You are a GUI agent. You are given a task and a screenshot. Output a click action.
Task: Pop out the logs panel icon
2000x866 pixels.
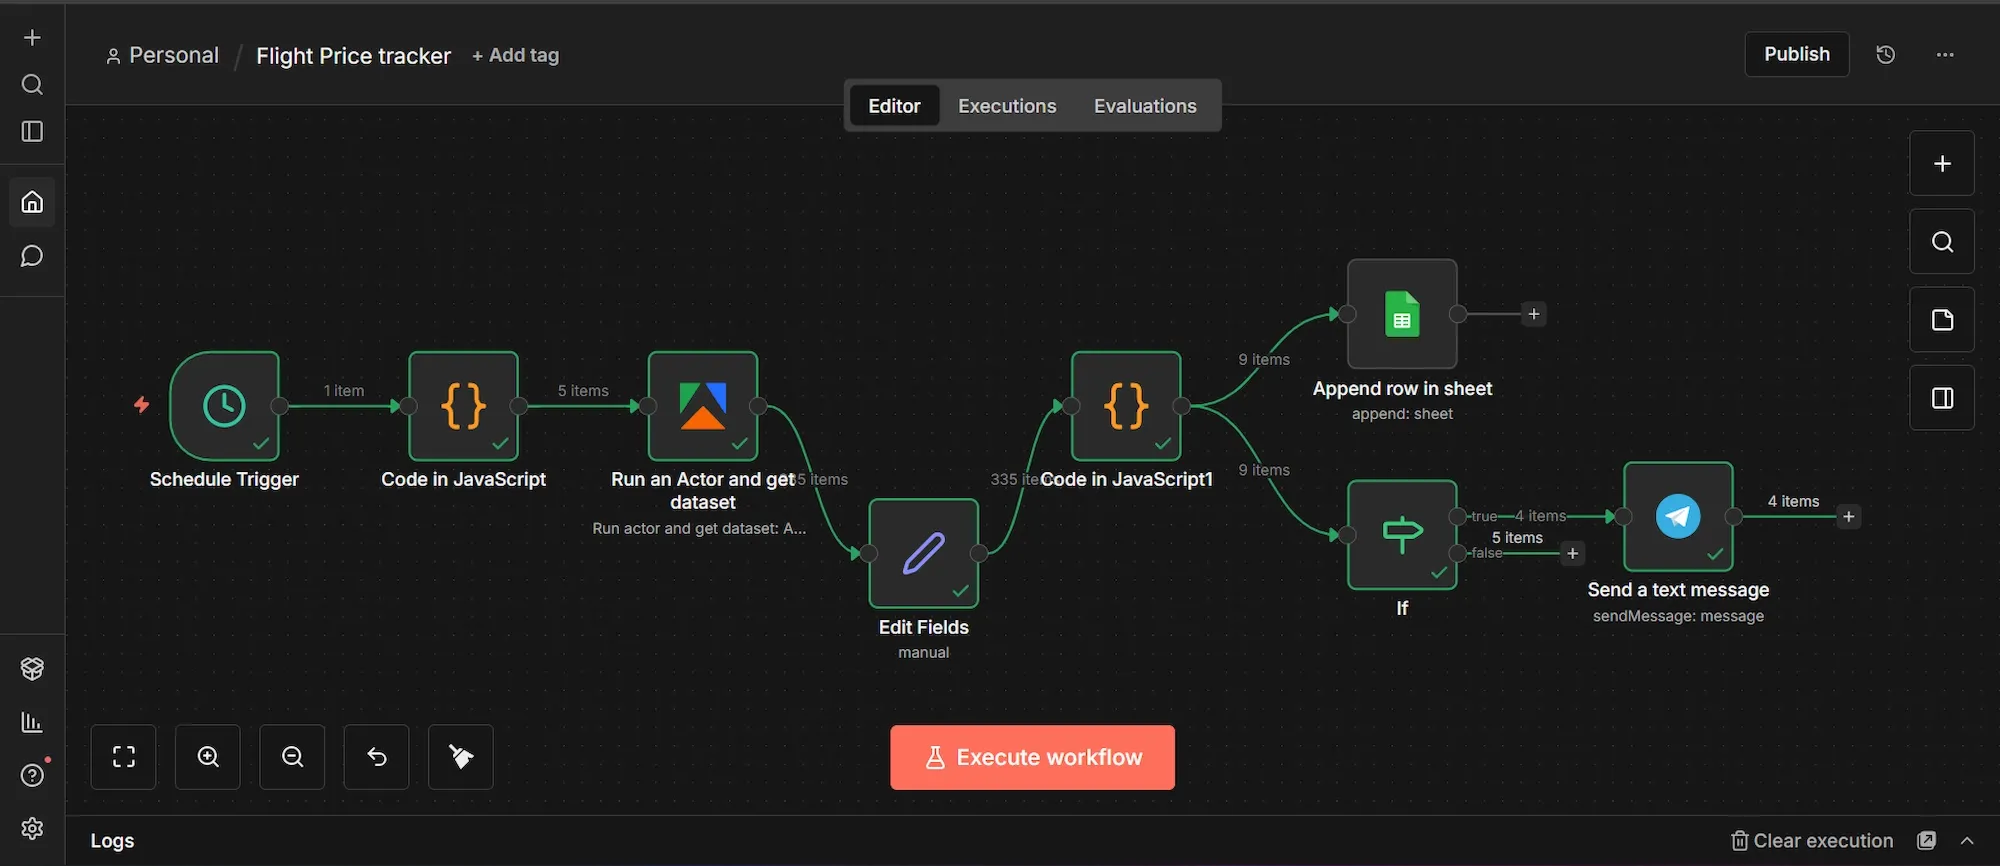pos(1927,841)
